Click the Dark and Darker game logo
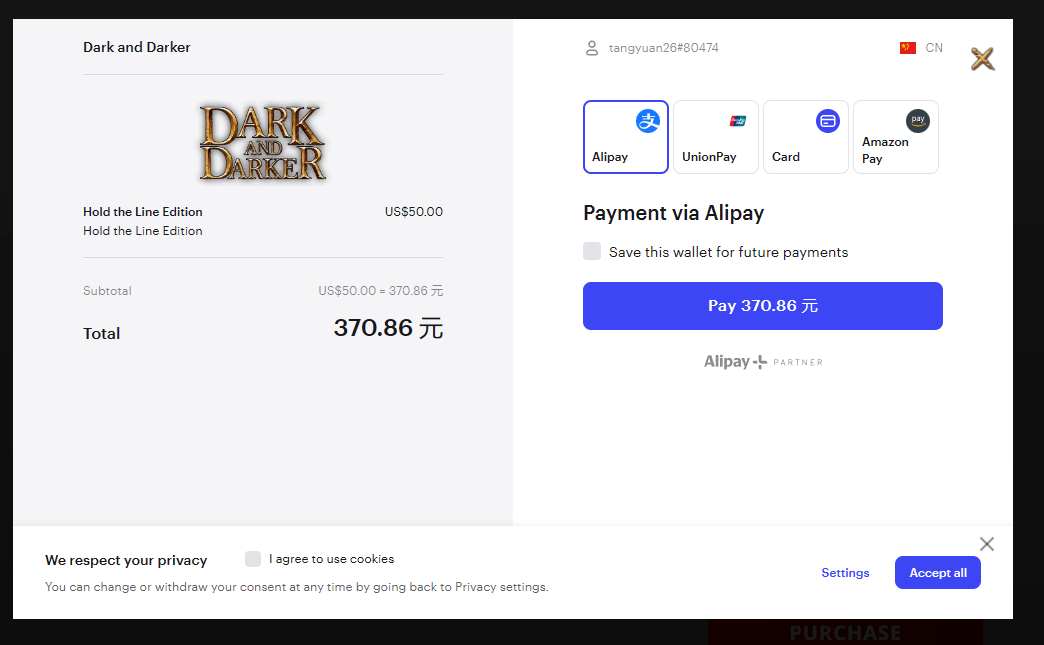 click(x=263, y=142)
